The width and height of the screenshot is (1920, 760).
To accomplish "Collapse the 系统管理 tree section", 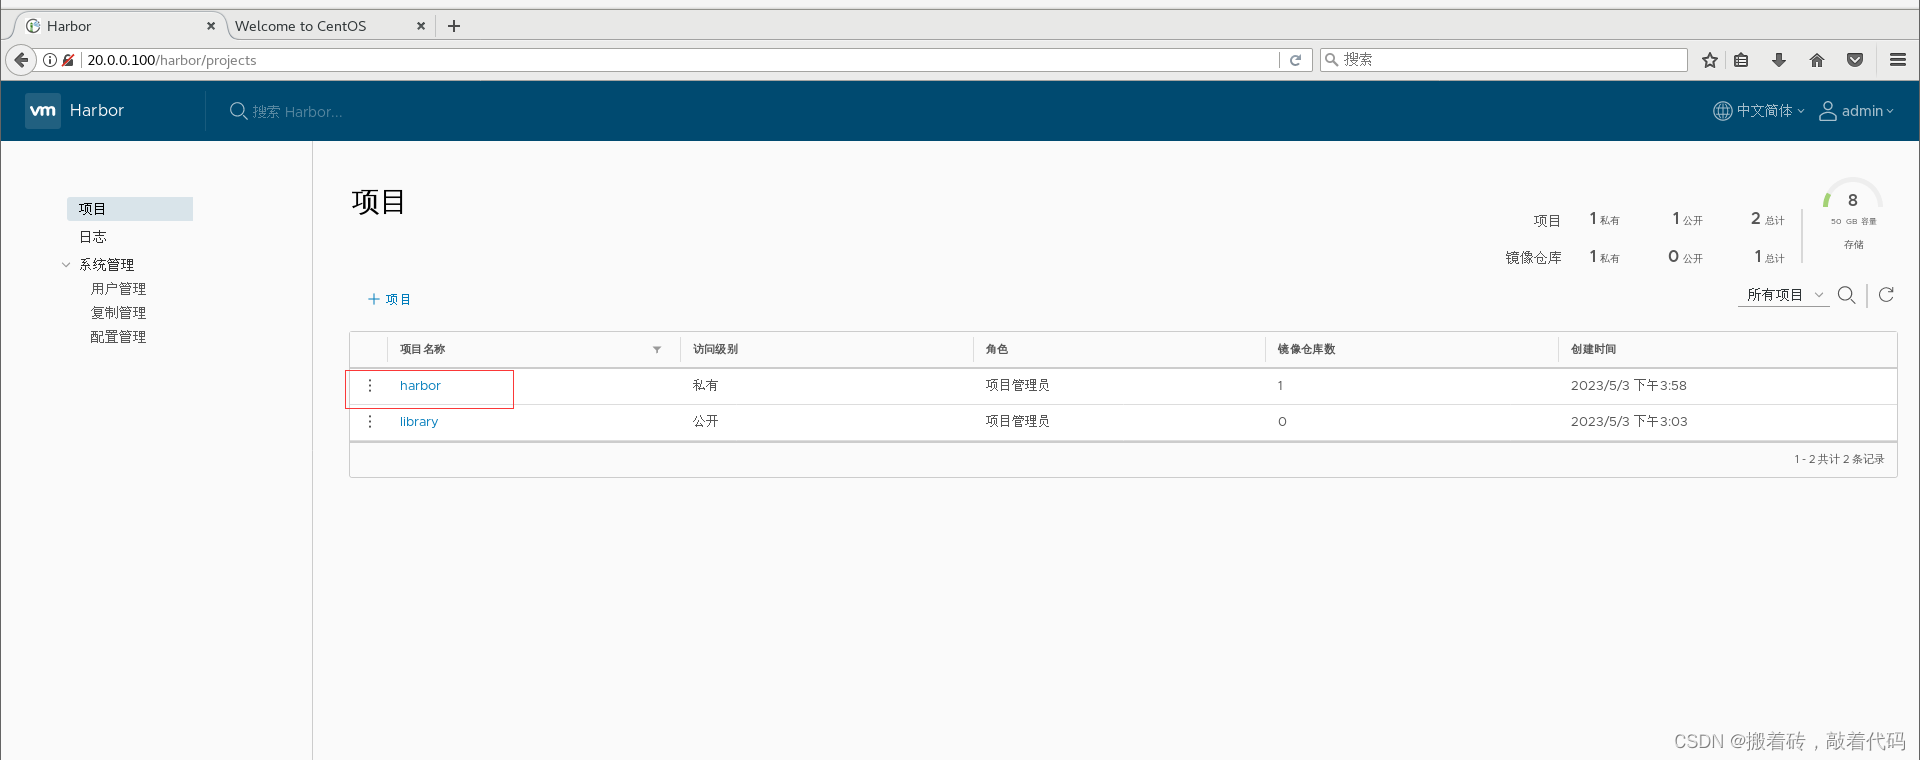I will tap(66, 265).
